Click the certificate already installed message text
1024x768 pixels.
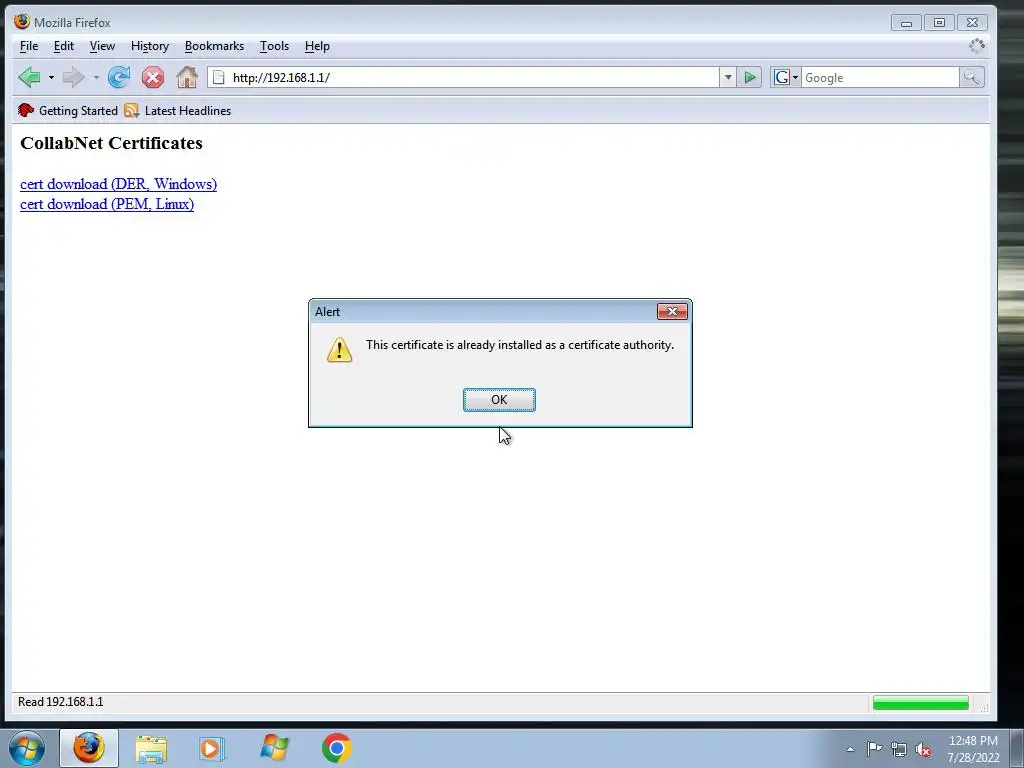tap(520, 345)
